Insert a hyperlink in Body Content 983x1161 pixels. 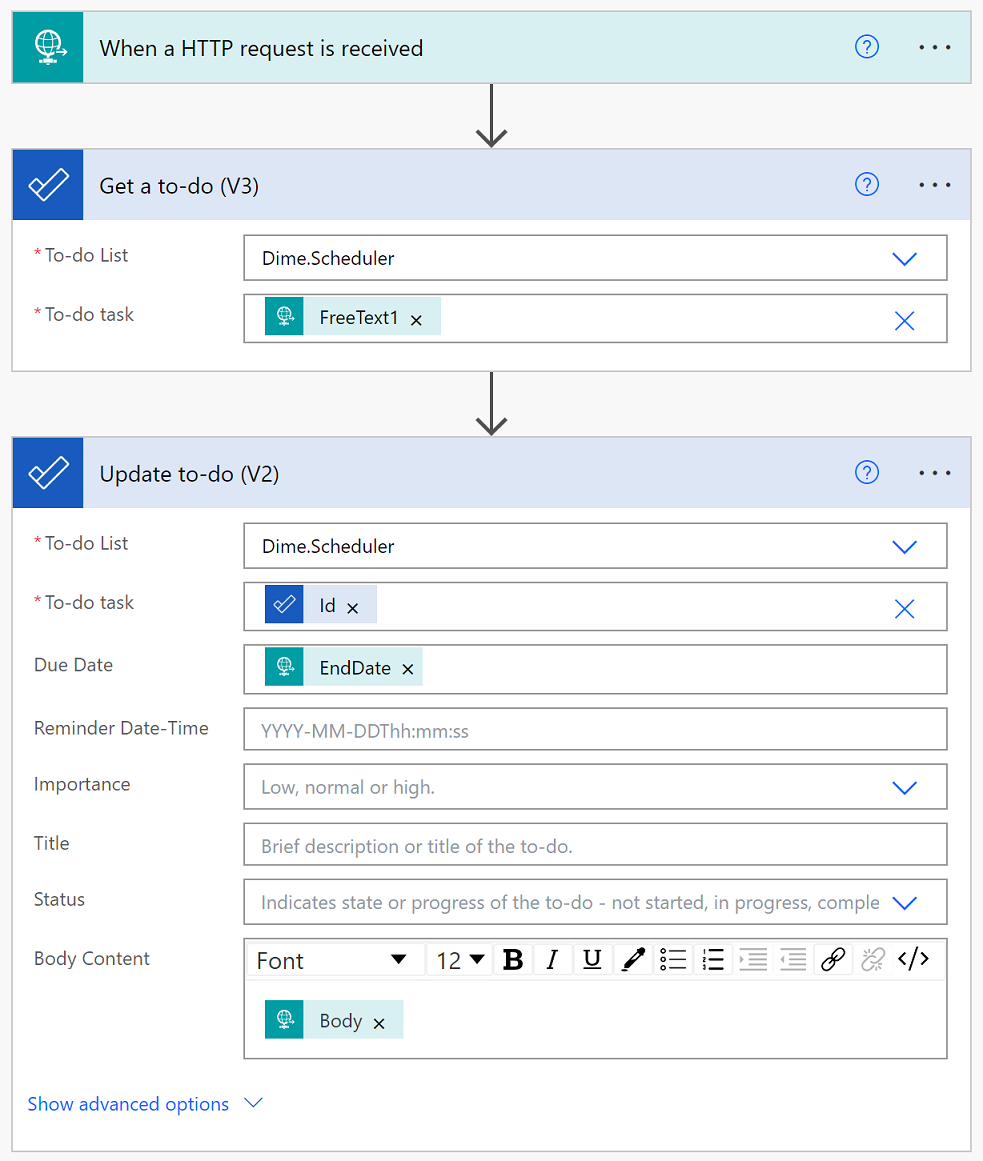tap(833, 960)
